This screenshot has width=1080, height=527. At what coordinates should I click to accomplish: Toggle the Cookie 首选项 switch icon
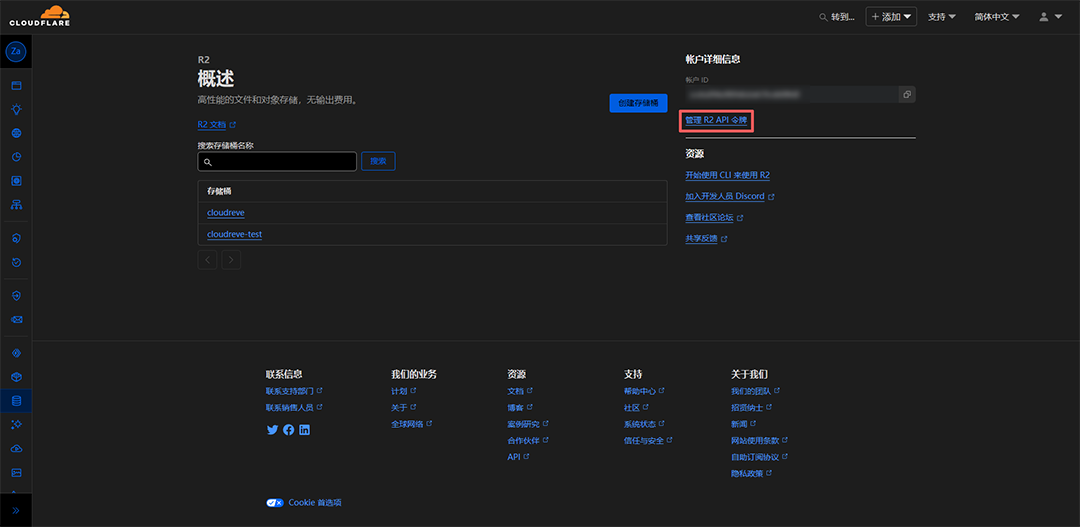coord(275,503)
